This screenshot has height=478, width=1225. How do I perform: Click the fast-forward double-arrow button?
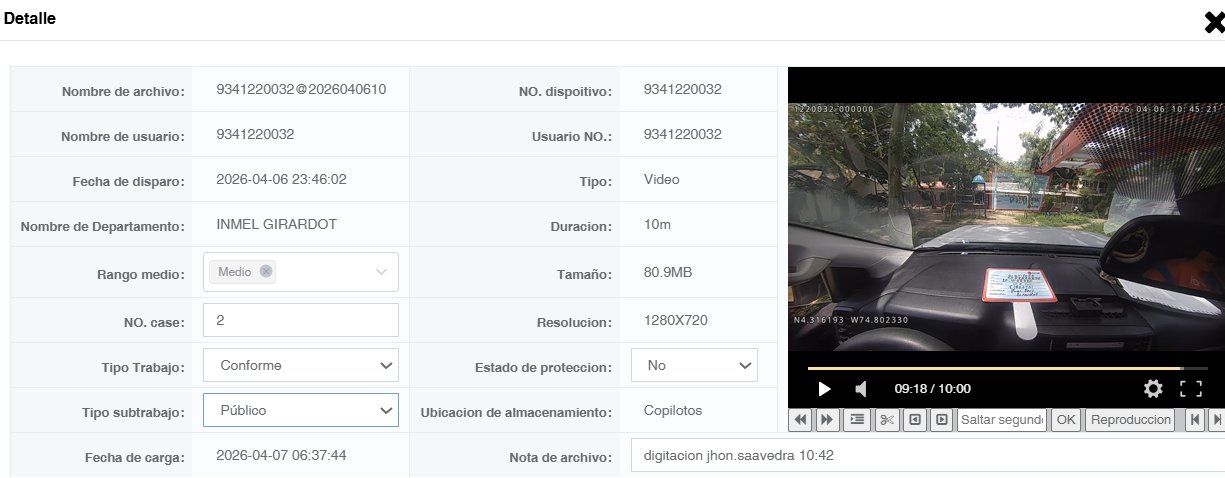pos(827,420)
